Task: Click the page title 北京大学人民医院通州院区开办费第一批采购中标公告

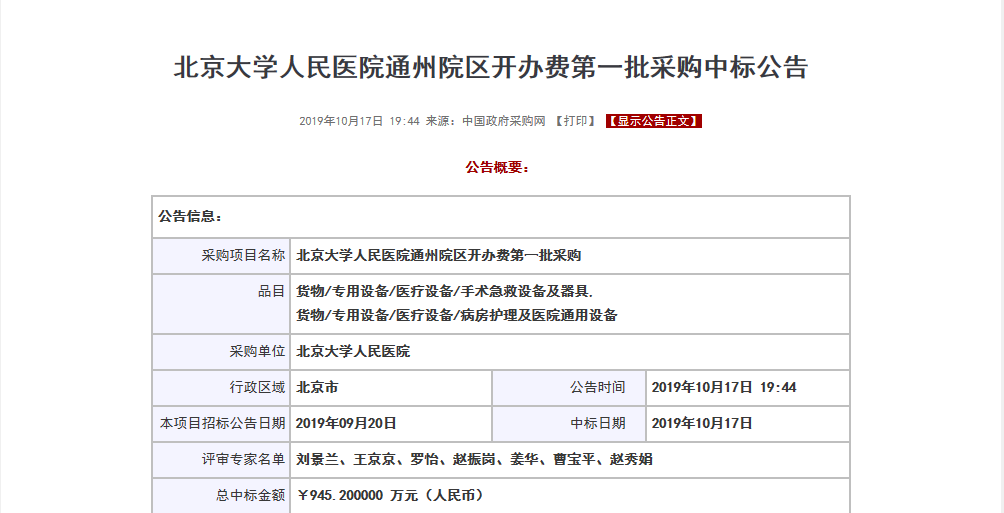Action: click(491, 67)
